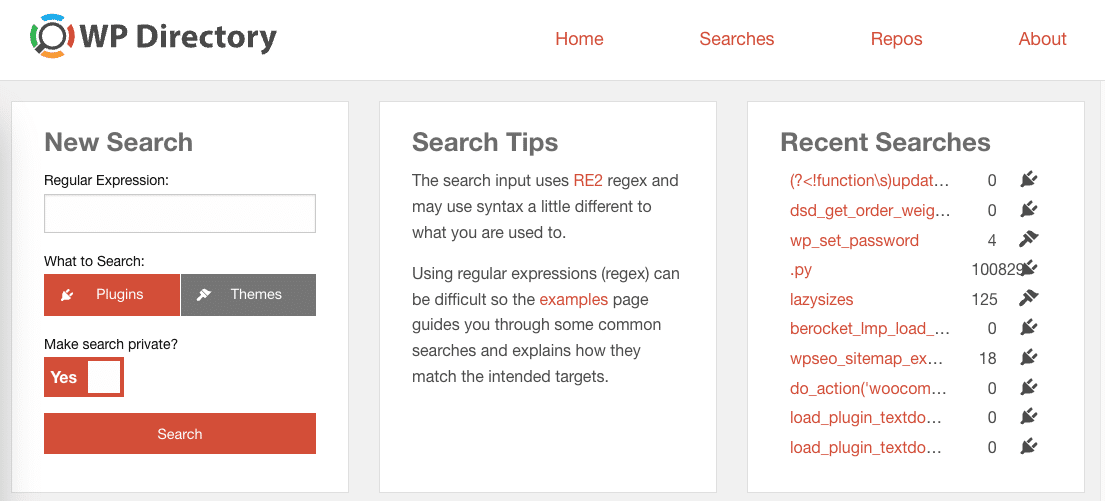Toggle the Make search private switch
This screenshot has height=501, width=1105.
pyautogui.click(x=84, y=377)
